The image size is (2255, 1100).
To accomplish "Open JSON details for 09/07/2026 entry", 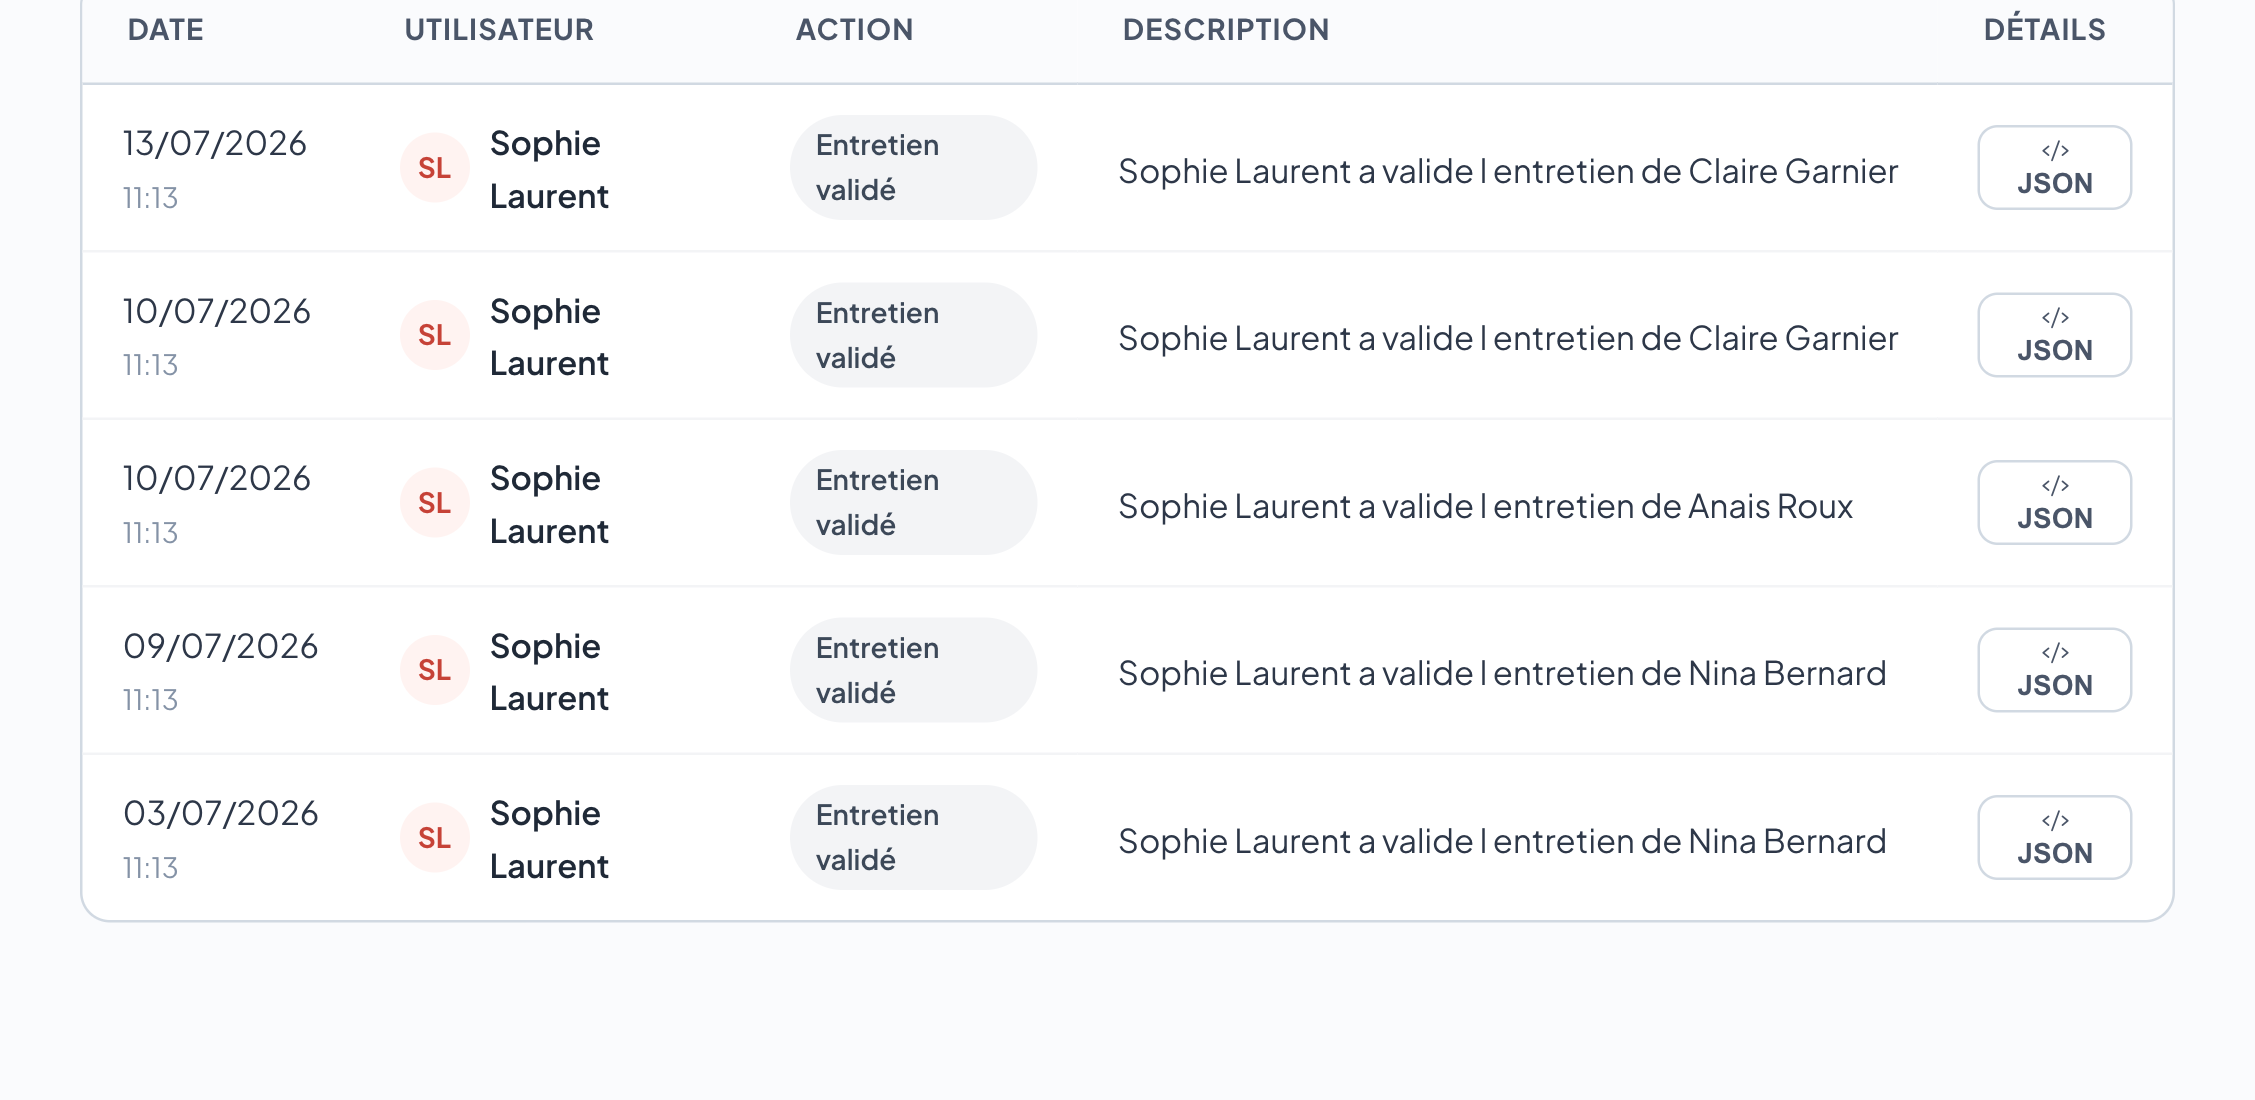I will pos(2054,670).
